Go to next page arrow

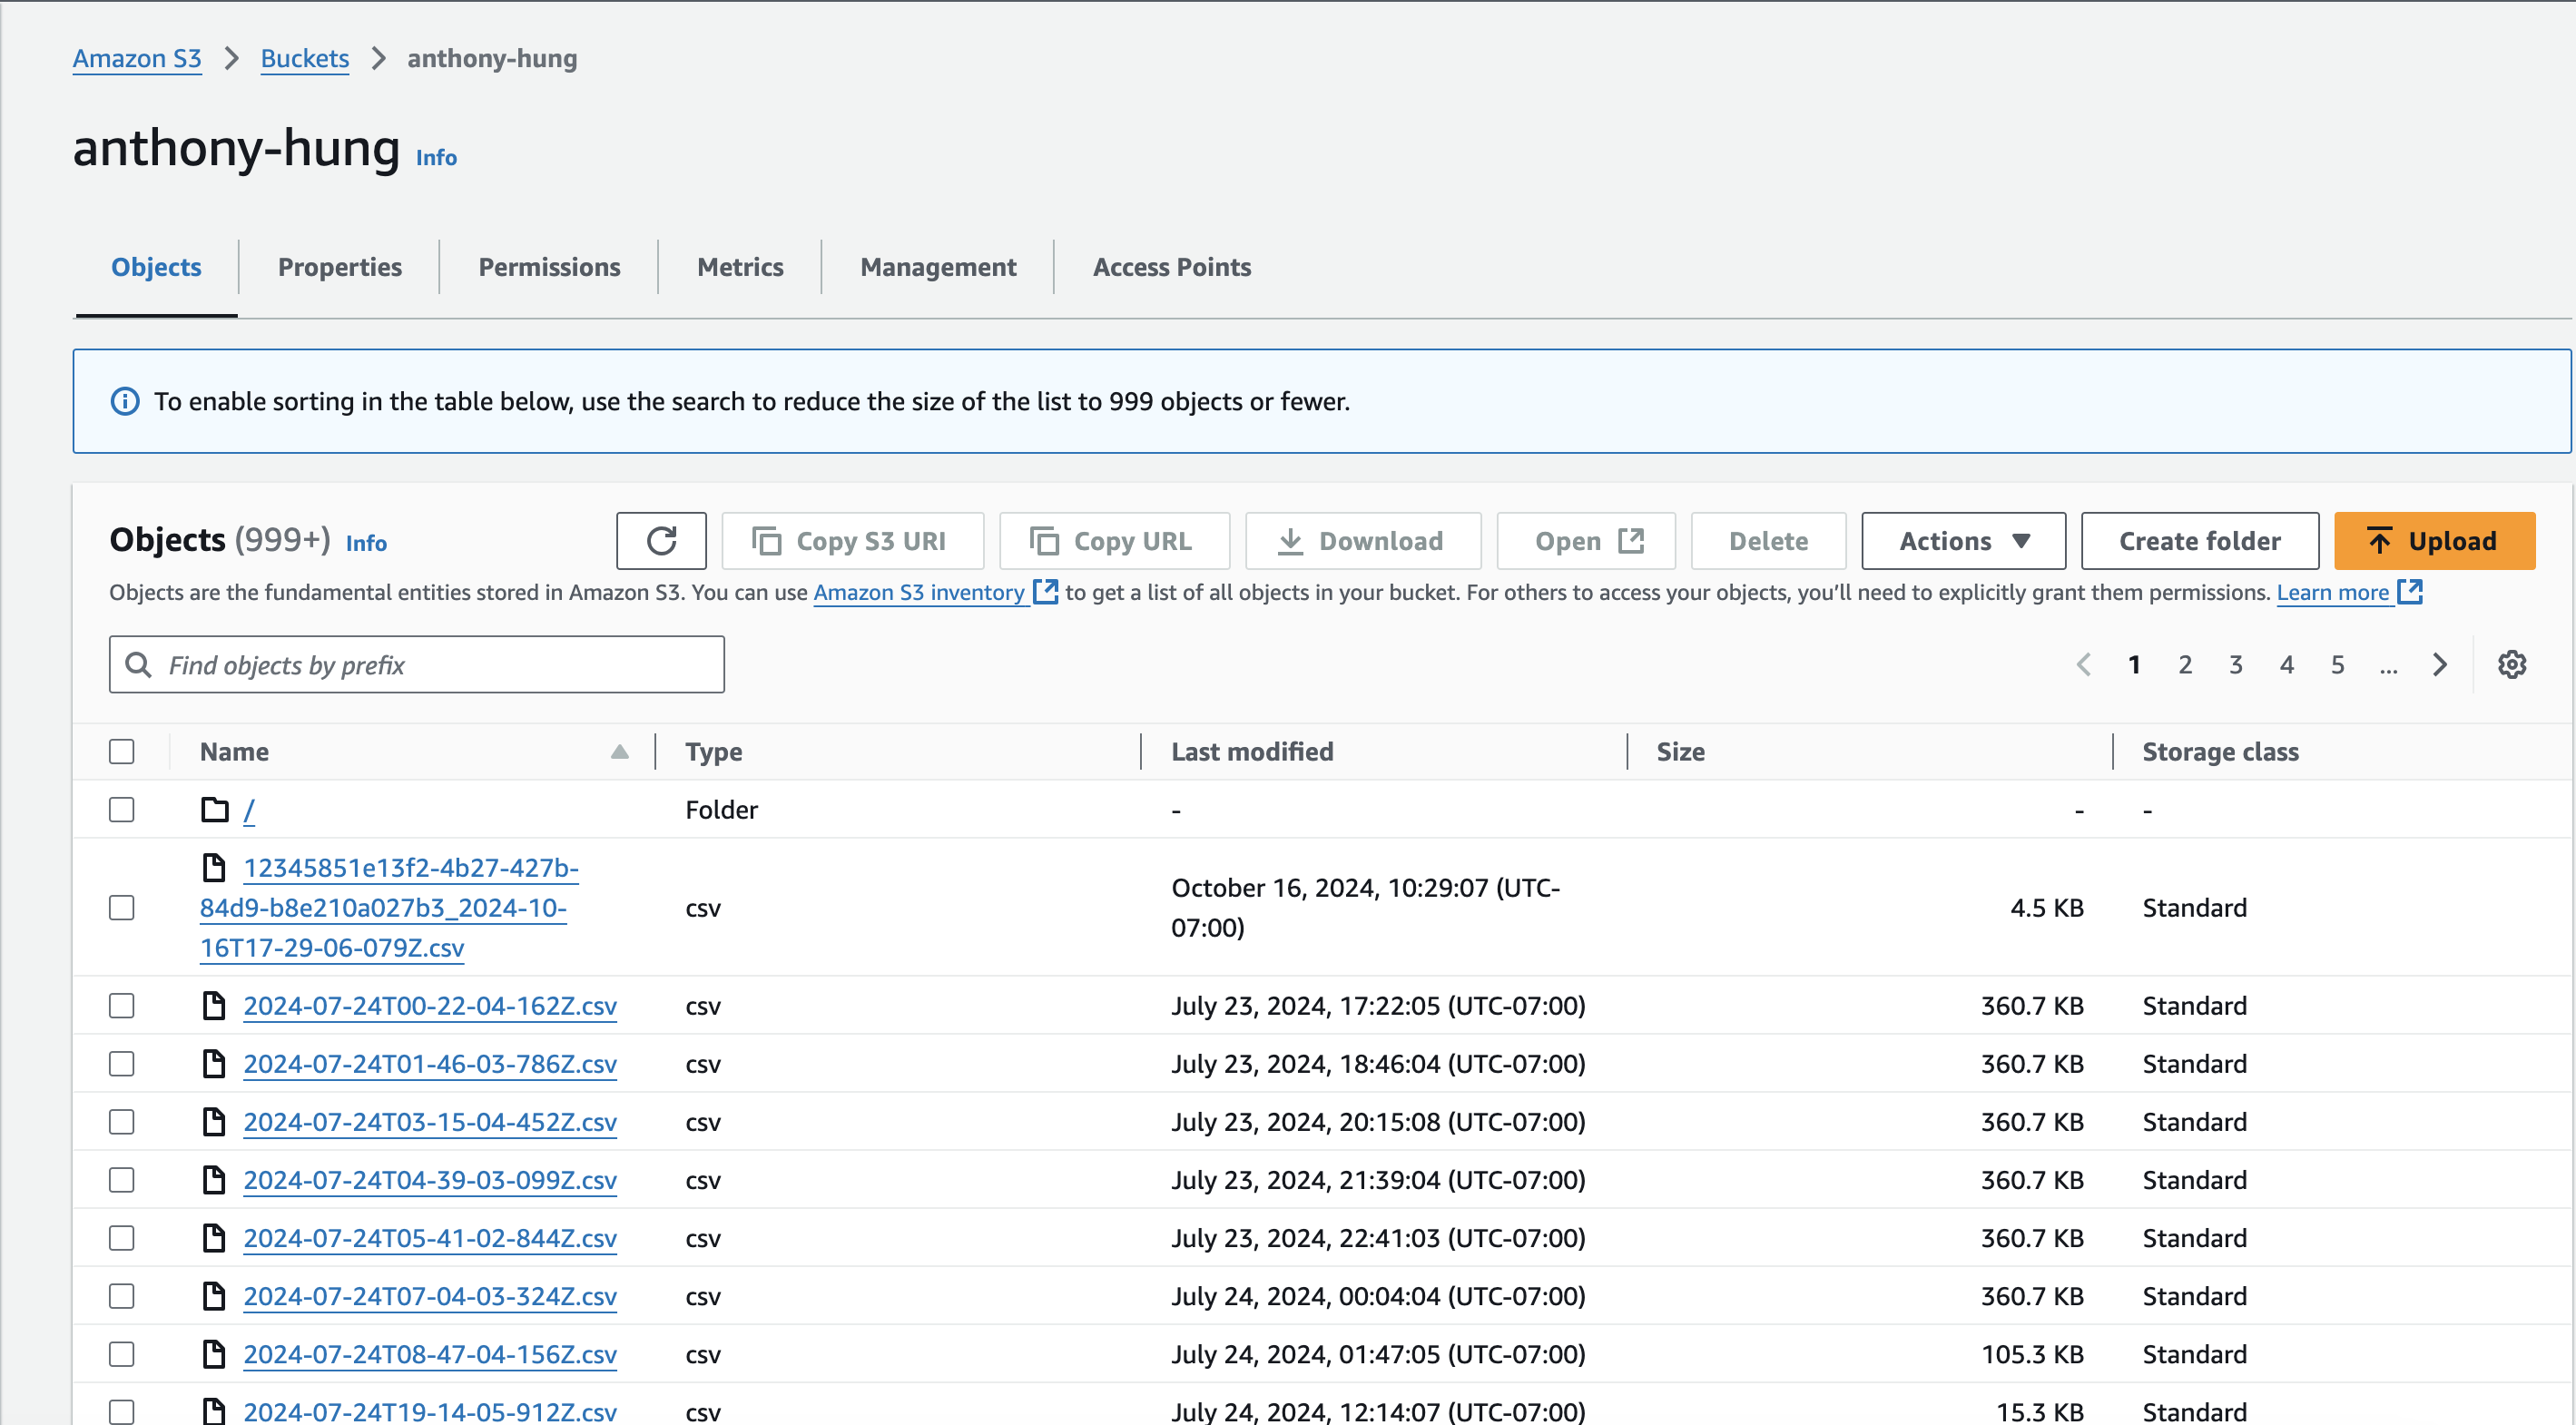2440,665
